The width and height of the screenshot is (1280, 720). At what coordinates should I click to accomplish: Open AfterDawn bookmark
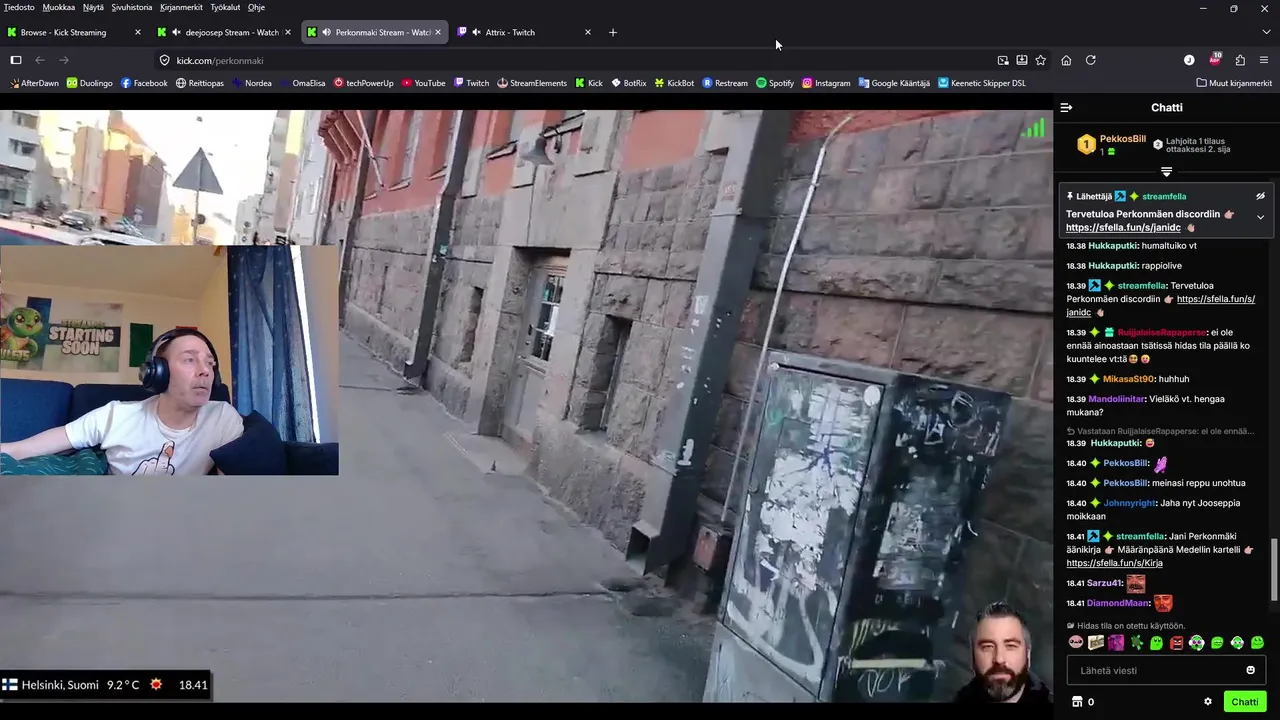point(33,83)
